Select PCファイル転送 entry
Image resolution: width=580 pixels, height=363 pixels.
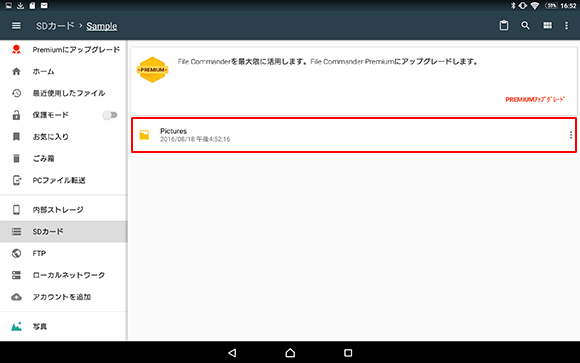64,180
